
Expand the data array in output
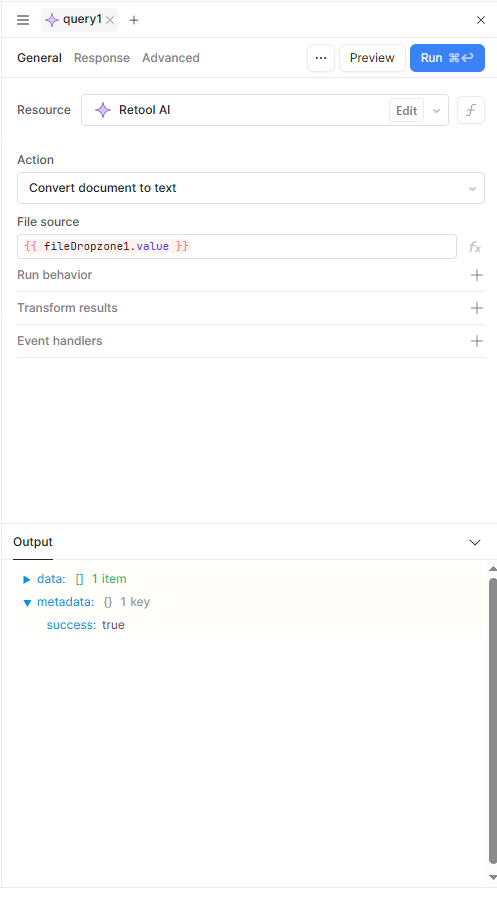point(27,580)
